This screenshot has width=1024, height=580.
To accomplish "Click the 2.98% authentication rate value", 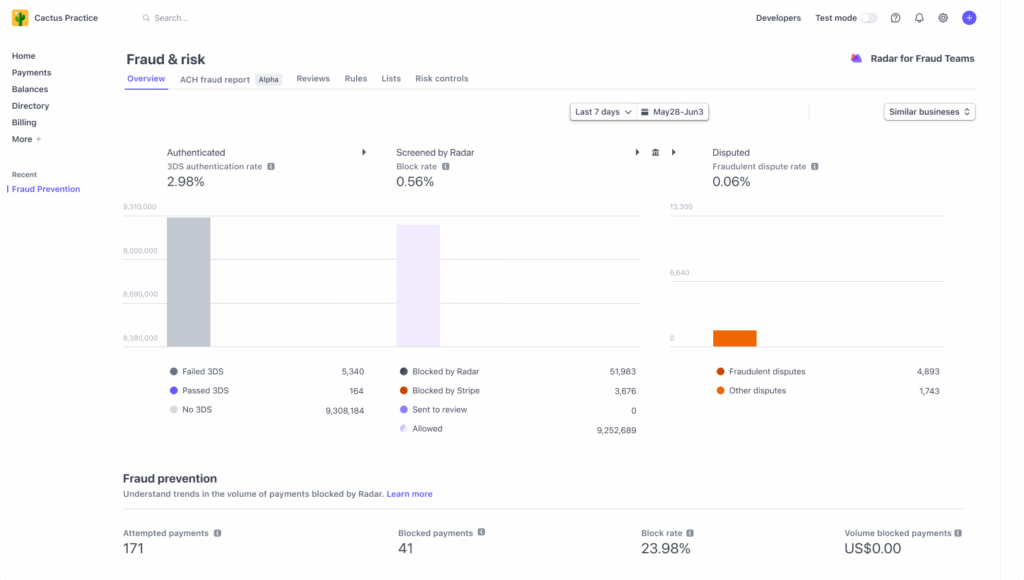I will click(x=185, y=182).
